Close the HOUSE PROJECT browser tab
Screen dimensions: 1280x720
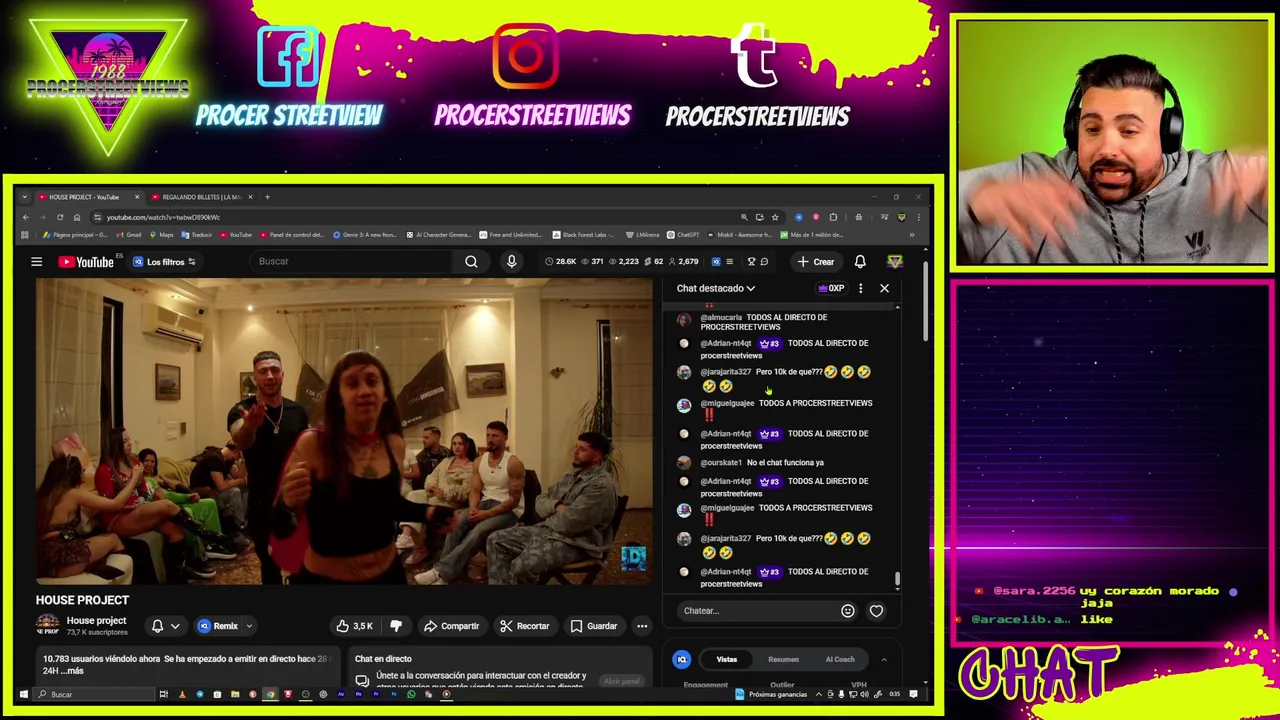(137, 197)
